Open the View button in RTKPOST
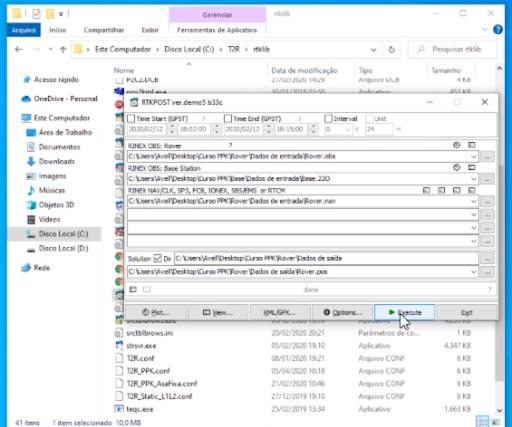Screen dimensions: 512x427 click(218, 312)
